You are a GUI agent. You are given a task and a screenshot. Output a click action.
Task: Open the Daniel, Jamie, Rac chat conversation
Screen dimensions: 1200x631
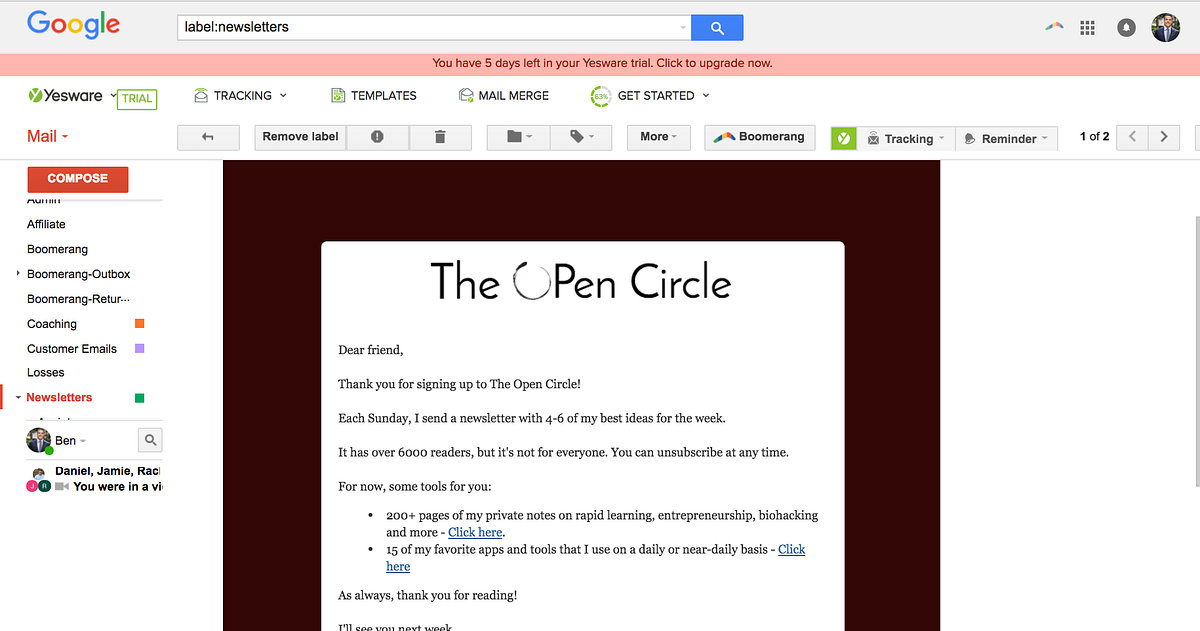94,479
